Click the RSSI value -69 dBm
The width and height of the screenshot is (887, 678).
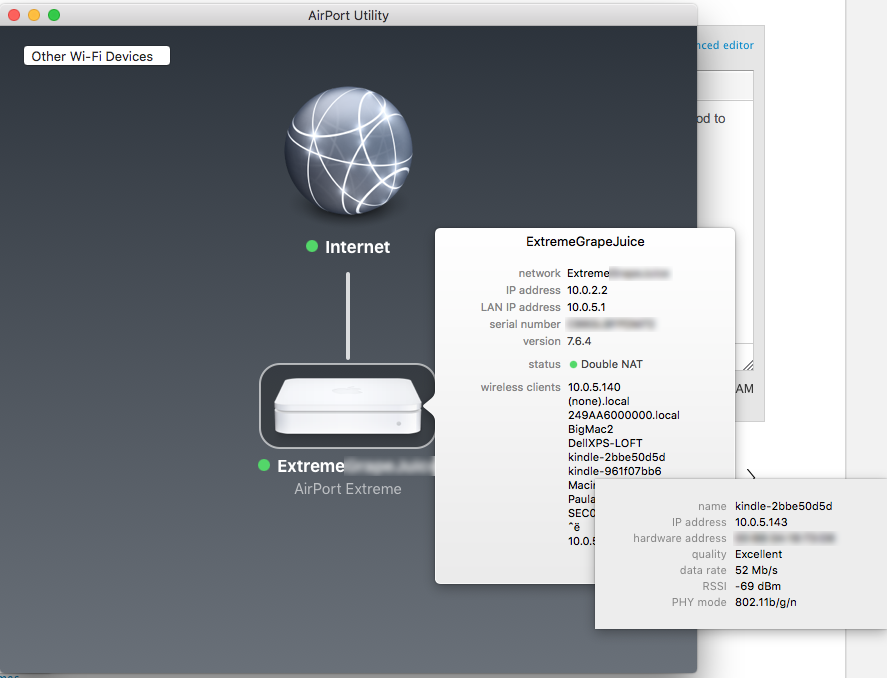pyautogui.click(x=758, y=586)
